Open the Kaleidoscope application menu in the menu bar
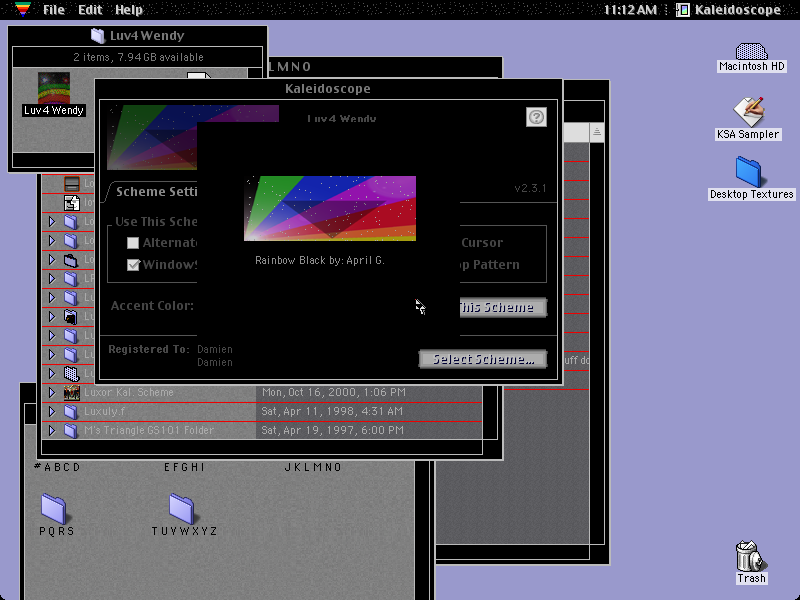800x600 pixels. click(x=729, y=10)
